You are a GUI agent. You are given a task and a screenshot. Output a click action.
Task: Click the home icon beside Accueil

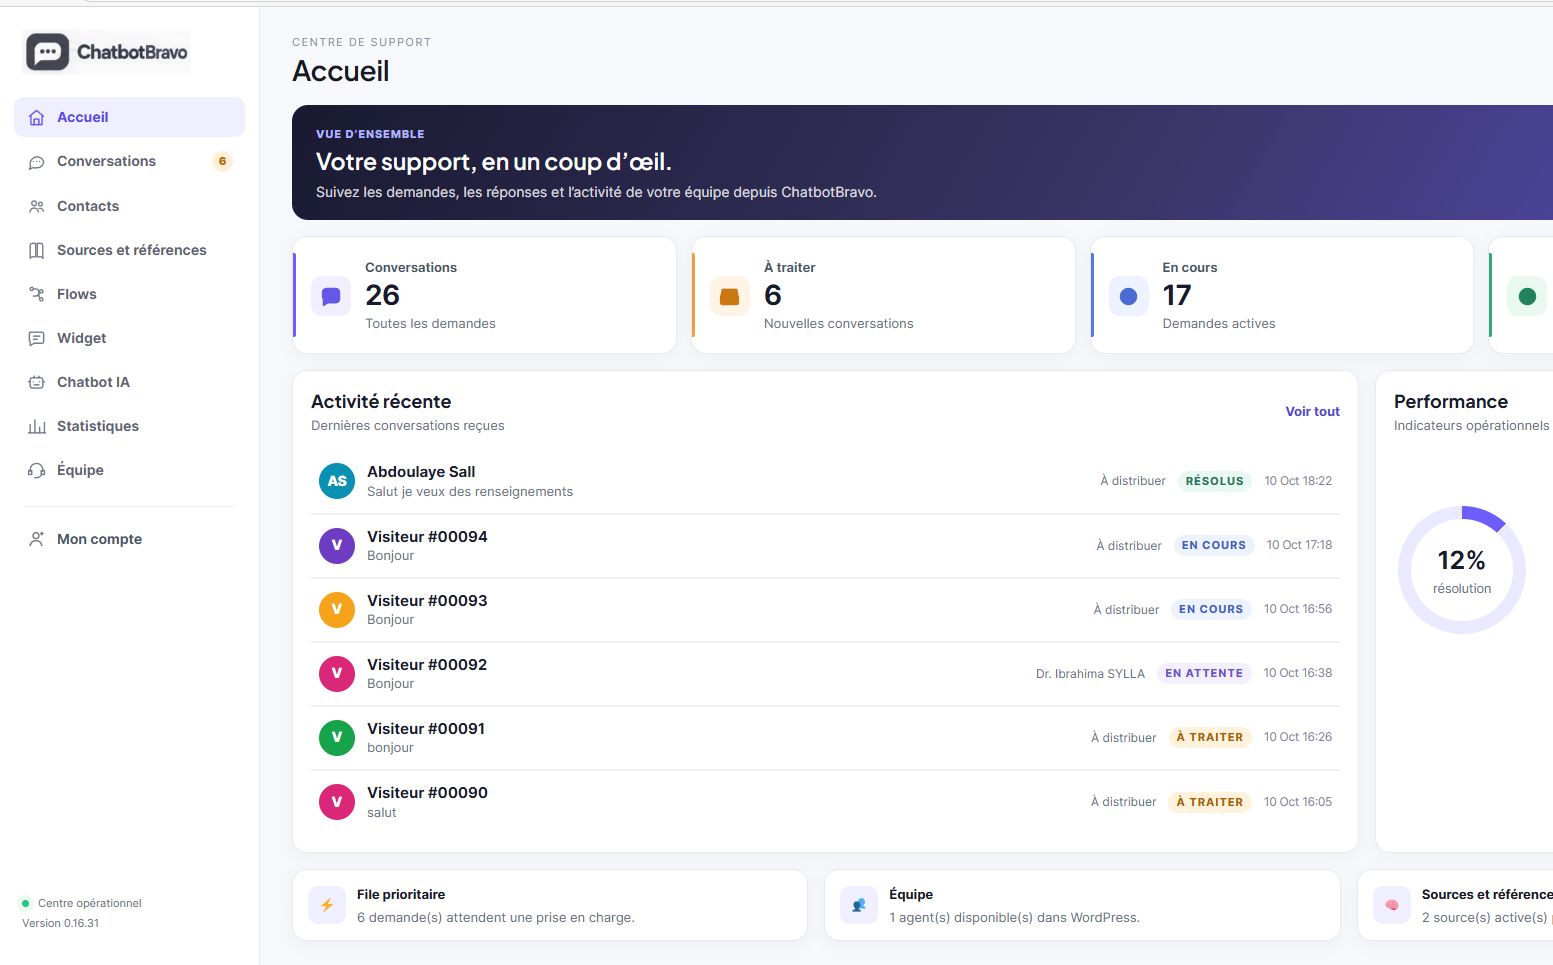tap(37, 117)
